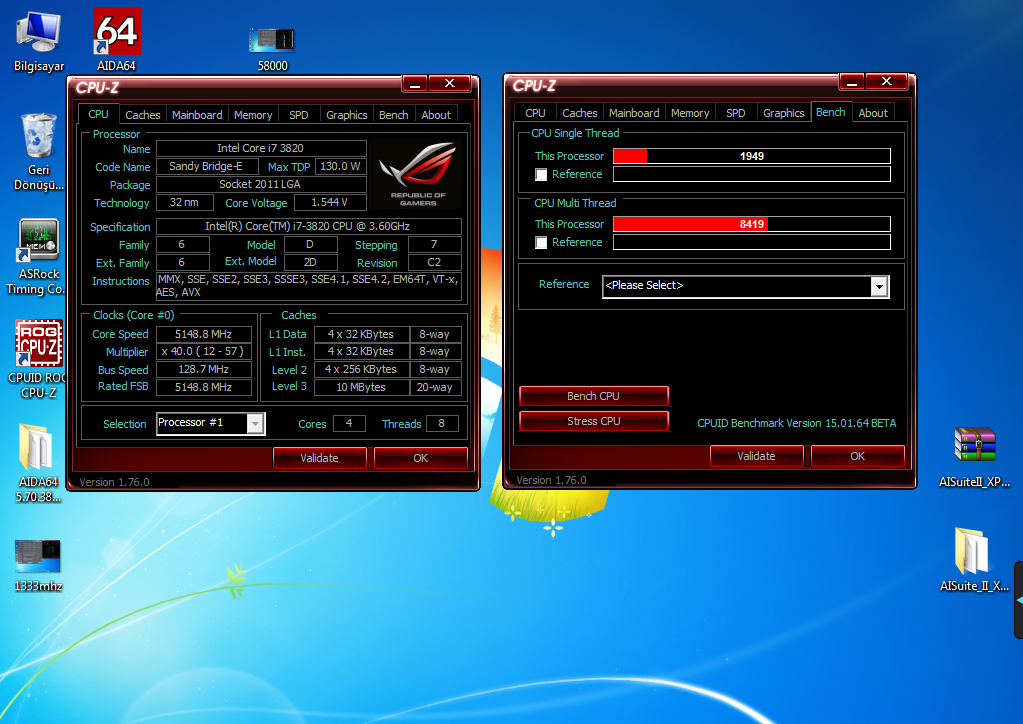Click the Bus Speed 128.7 MHz value
The height and width of the screenshot is (724, 1023).
[x=204, y=369]
